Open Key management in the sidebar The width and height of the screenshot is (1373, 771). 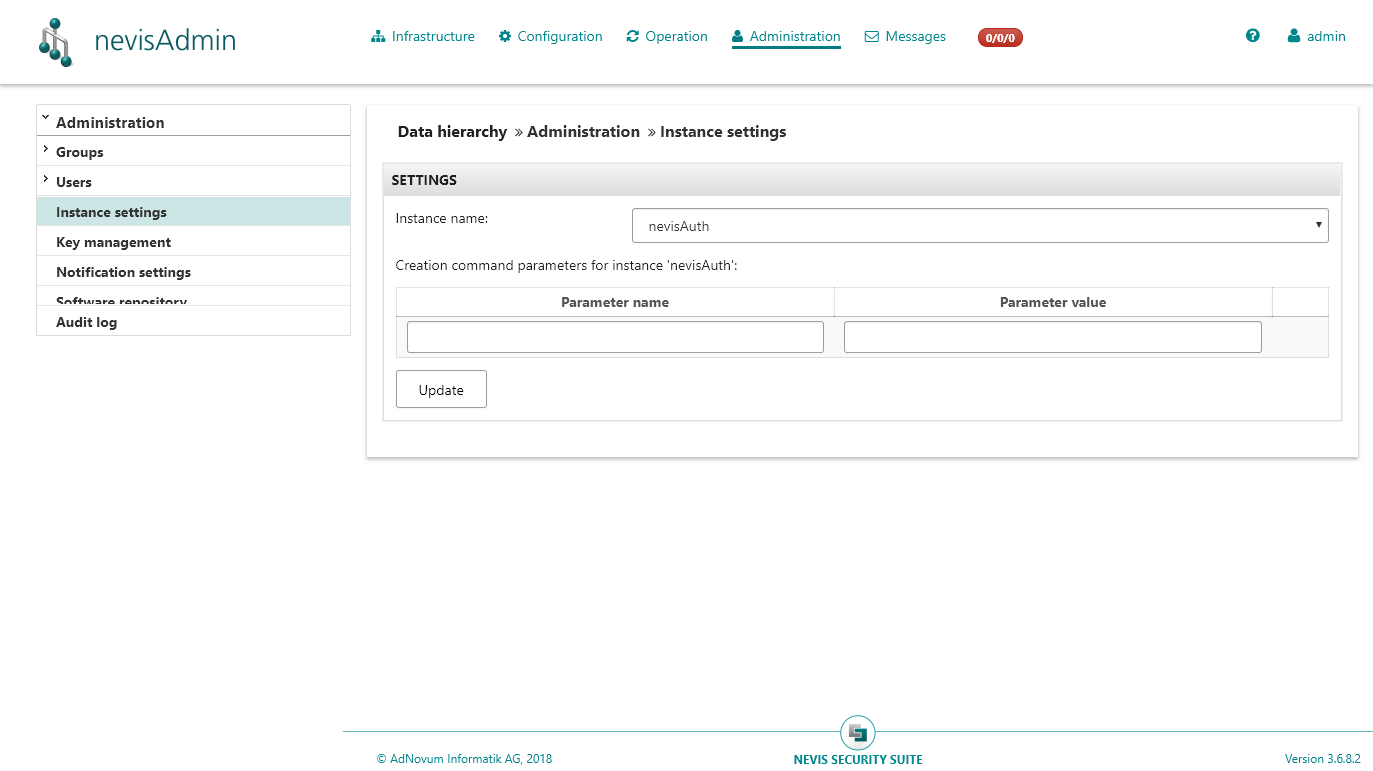click(194, 242)
